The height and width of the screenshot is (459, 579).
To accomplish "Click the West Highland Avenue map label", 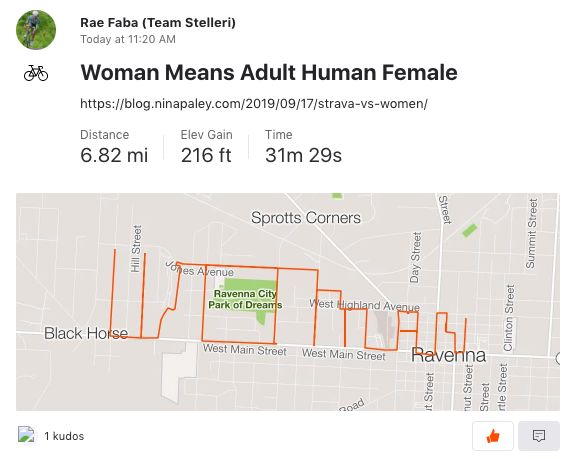I will [x=364, y=305].
